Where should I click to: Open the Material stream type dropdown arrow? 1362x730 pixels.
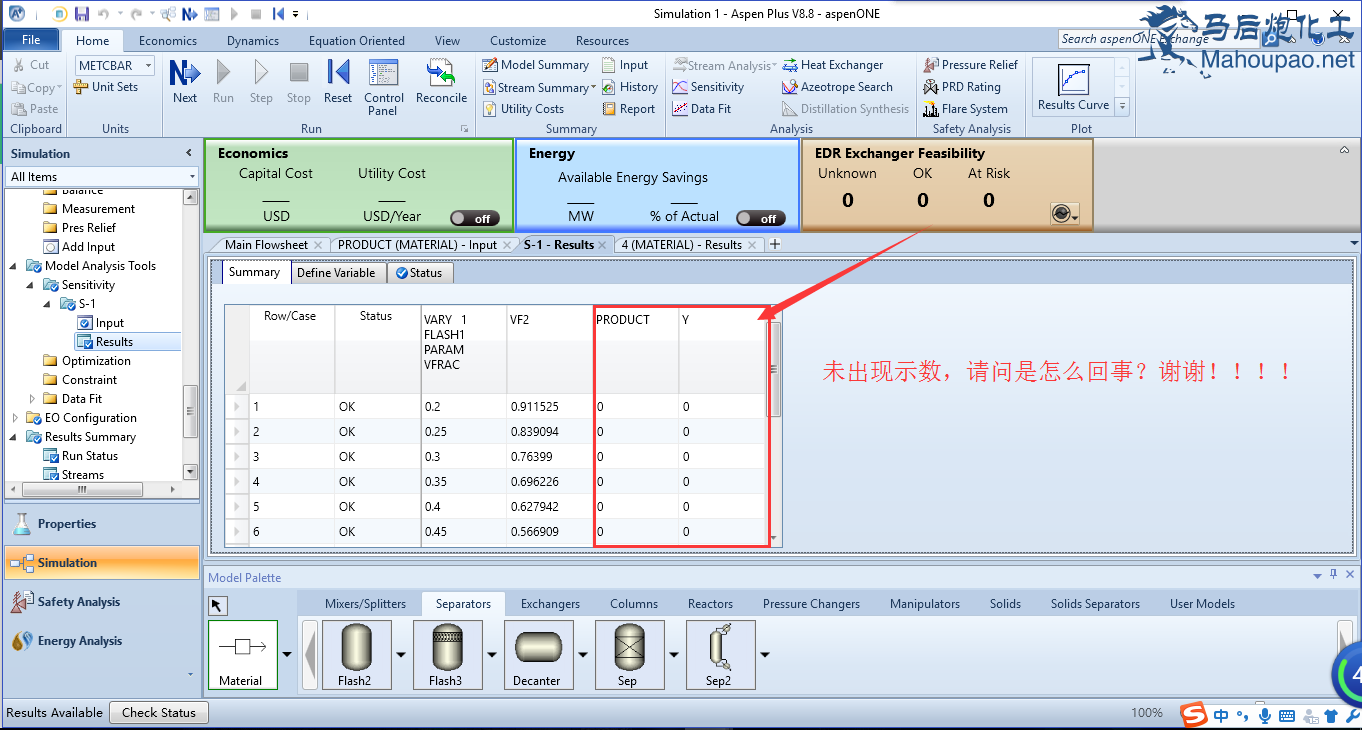287,655
